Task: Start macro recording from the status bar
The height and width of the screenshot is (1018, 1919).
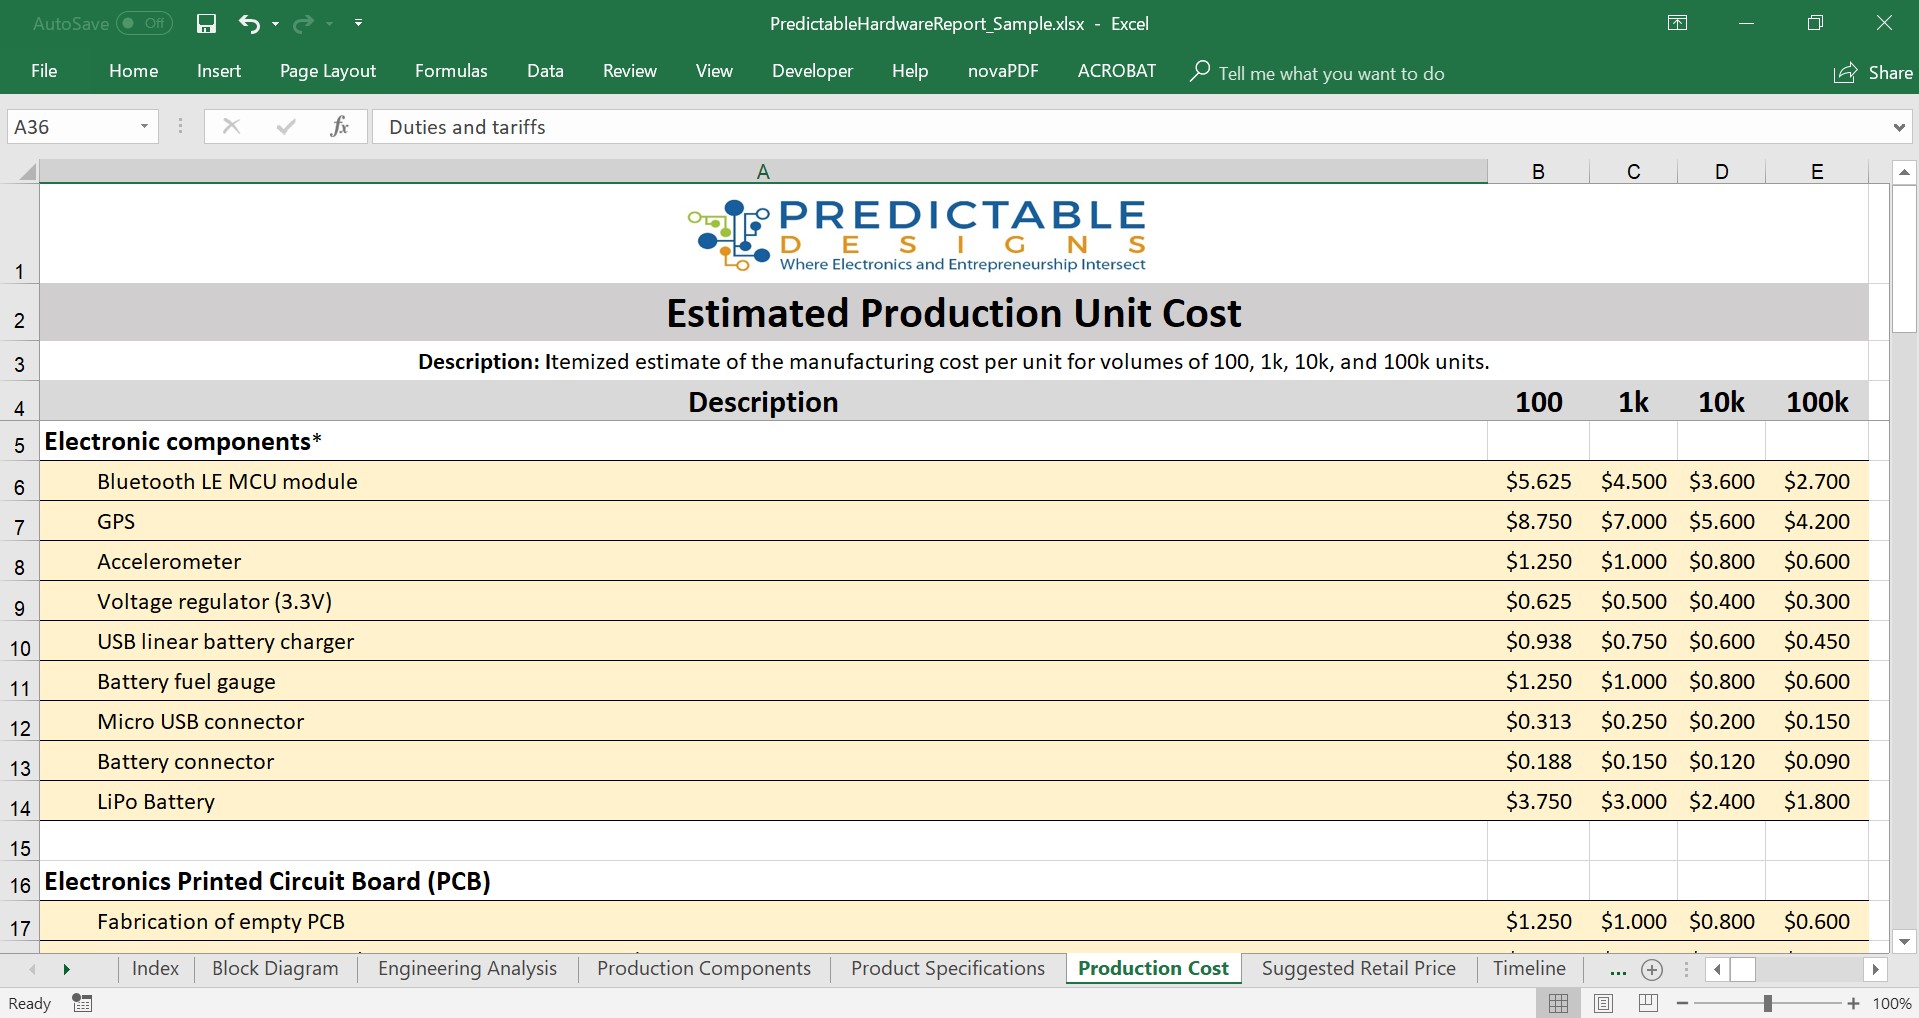Action: (81, 1003)
